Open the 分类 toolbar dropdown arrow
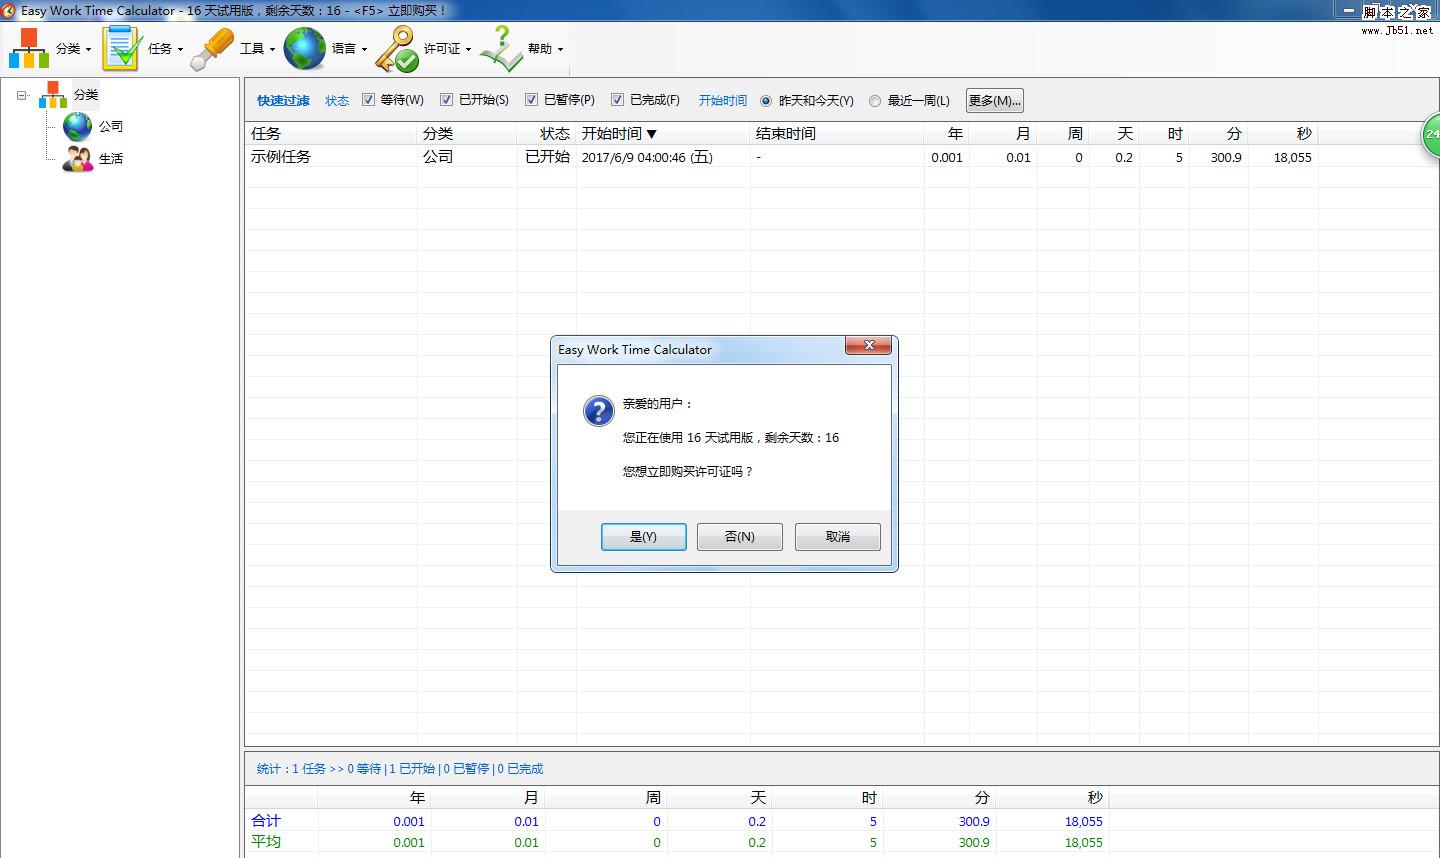1440x858 pixels. click(88, 49)
